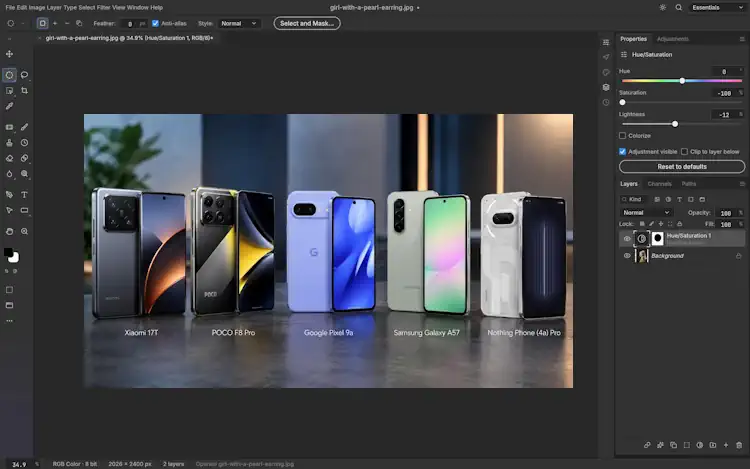This screenshot has height=469, width=750.
Task: Toggle lock transparent pixels
Action: (642, 224)
